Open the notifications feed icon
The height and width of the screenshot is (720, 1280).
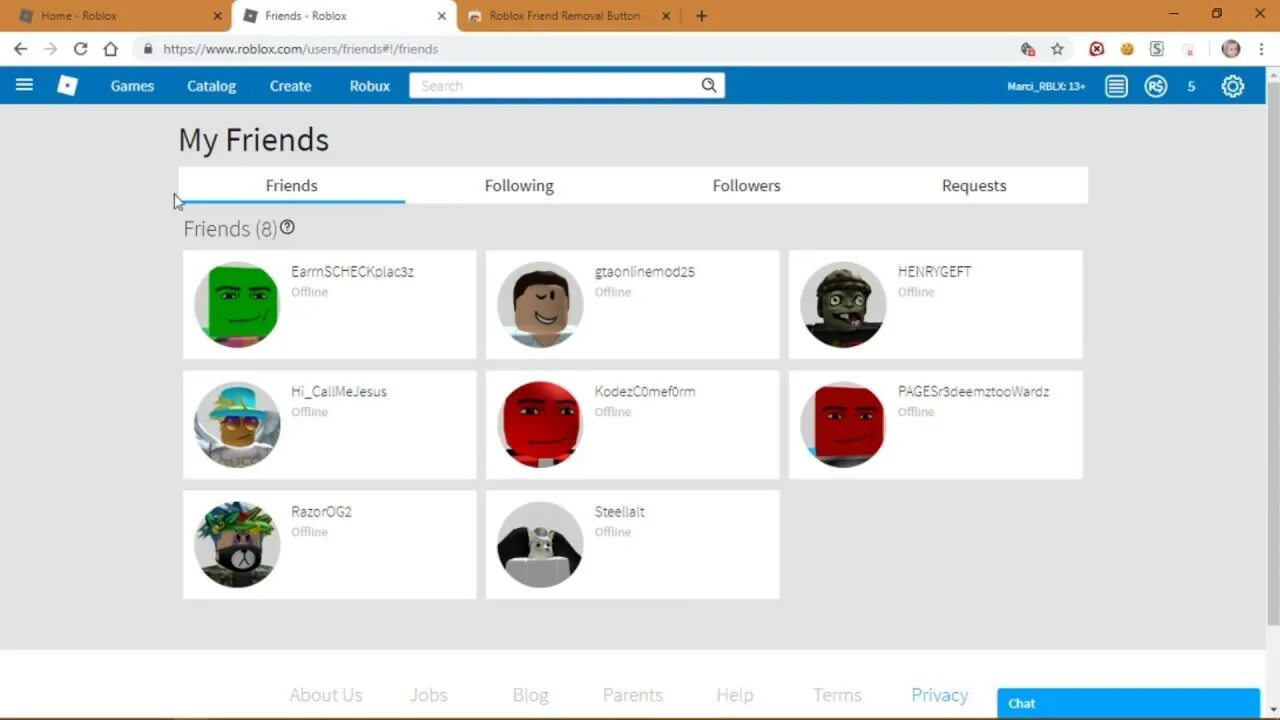click(1116, 86)
